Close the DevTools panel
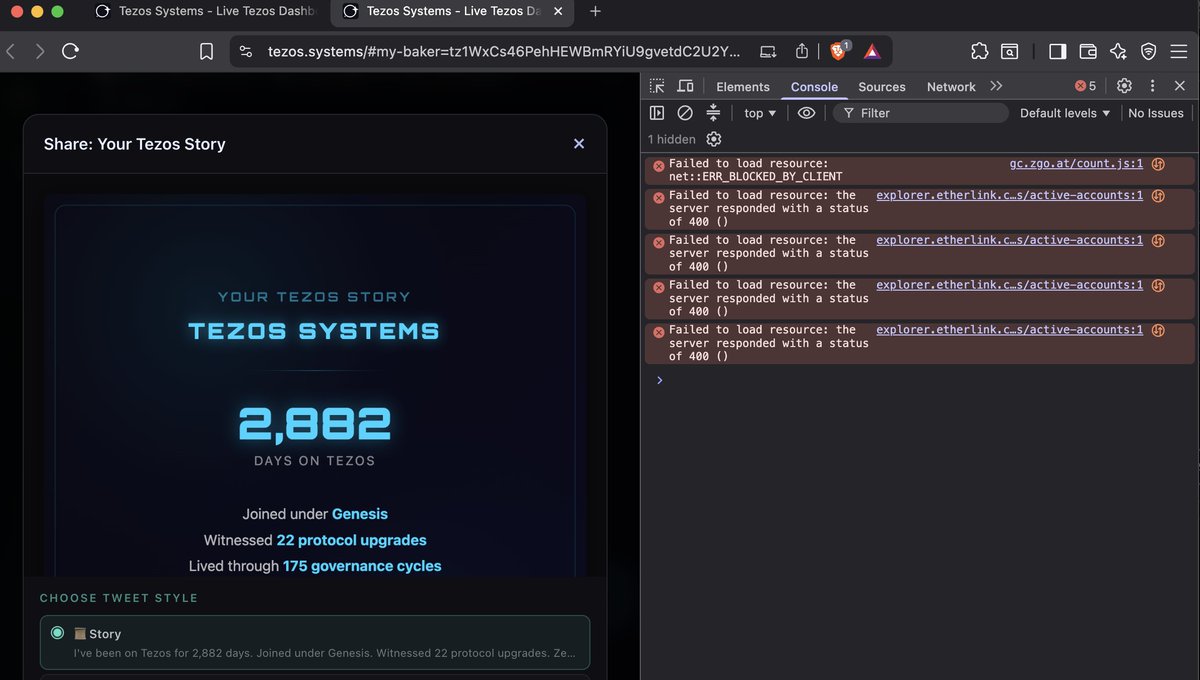Viewport: 1200px width, 680px height. pyautogui.click(x=1180, y=86)
